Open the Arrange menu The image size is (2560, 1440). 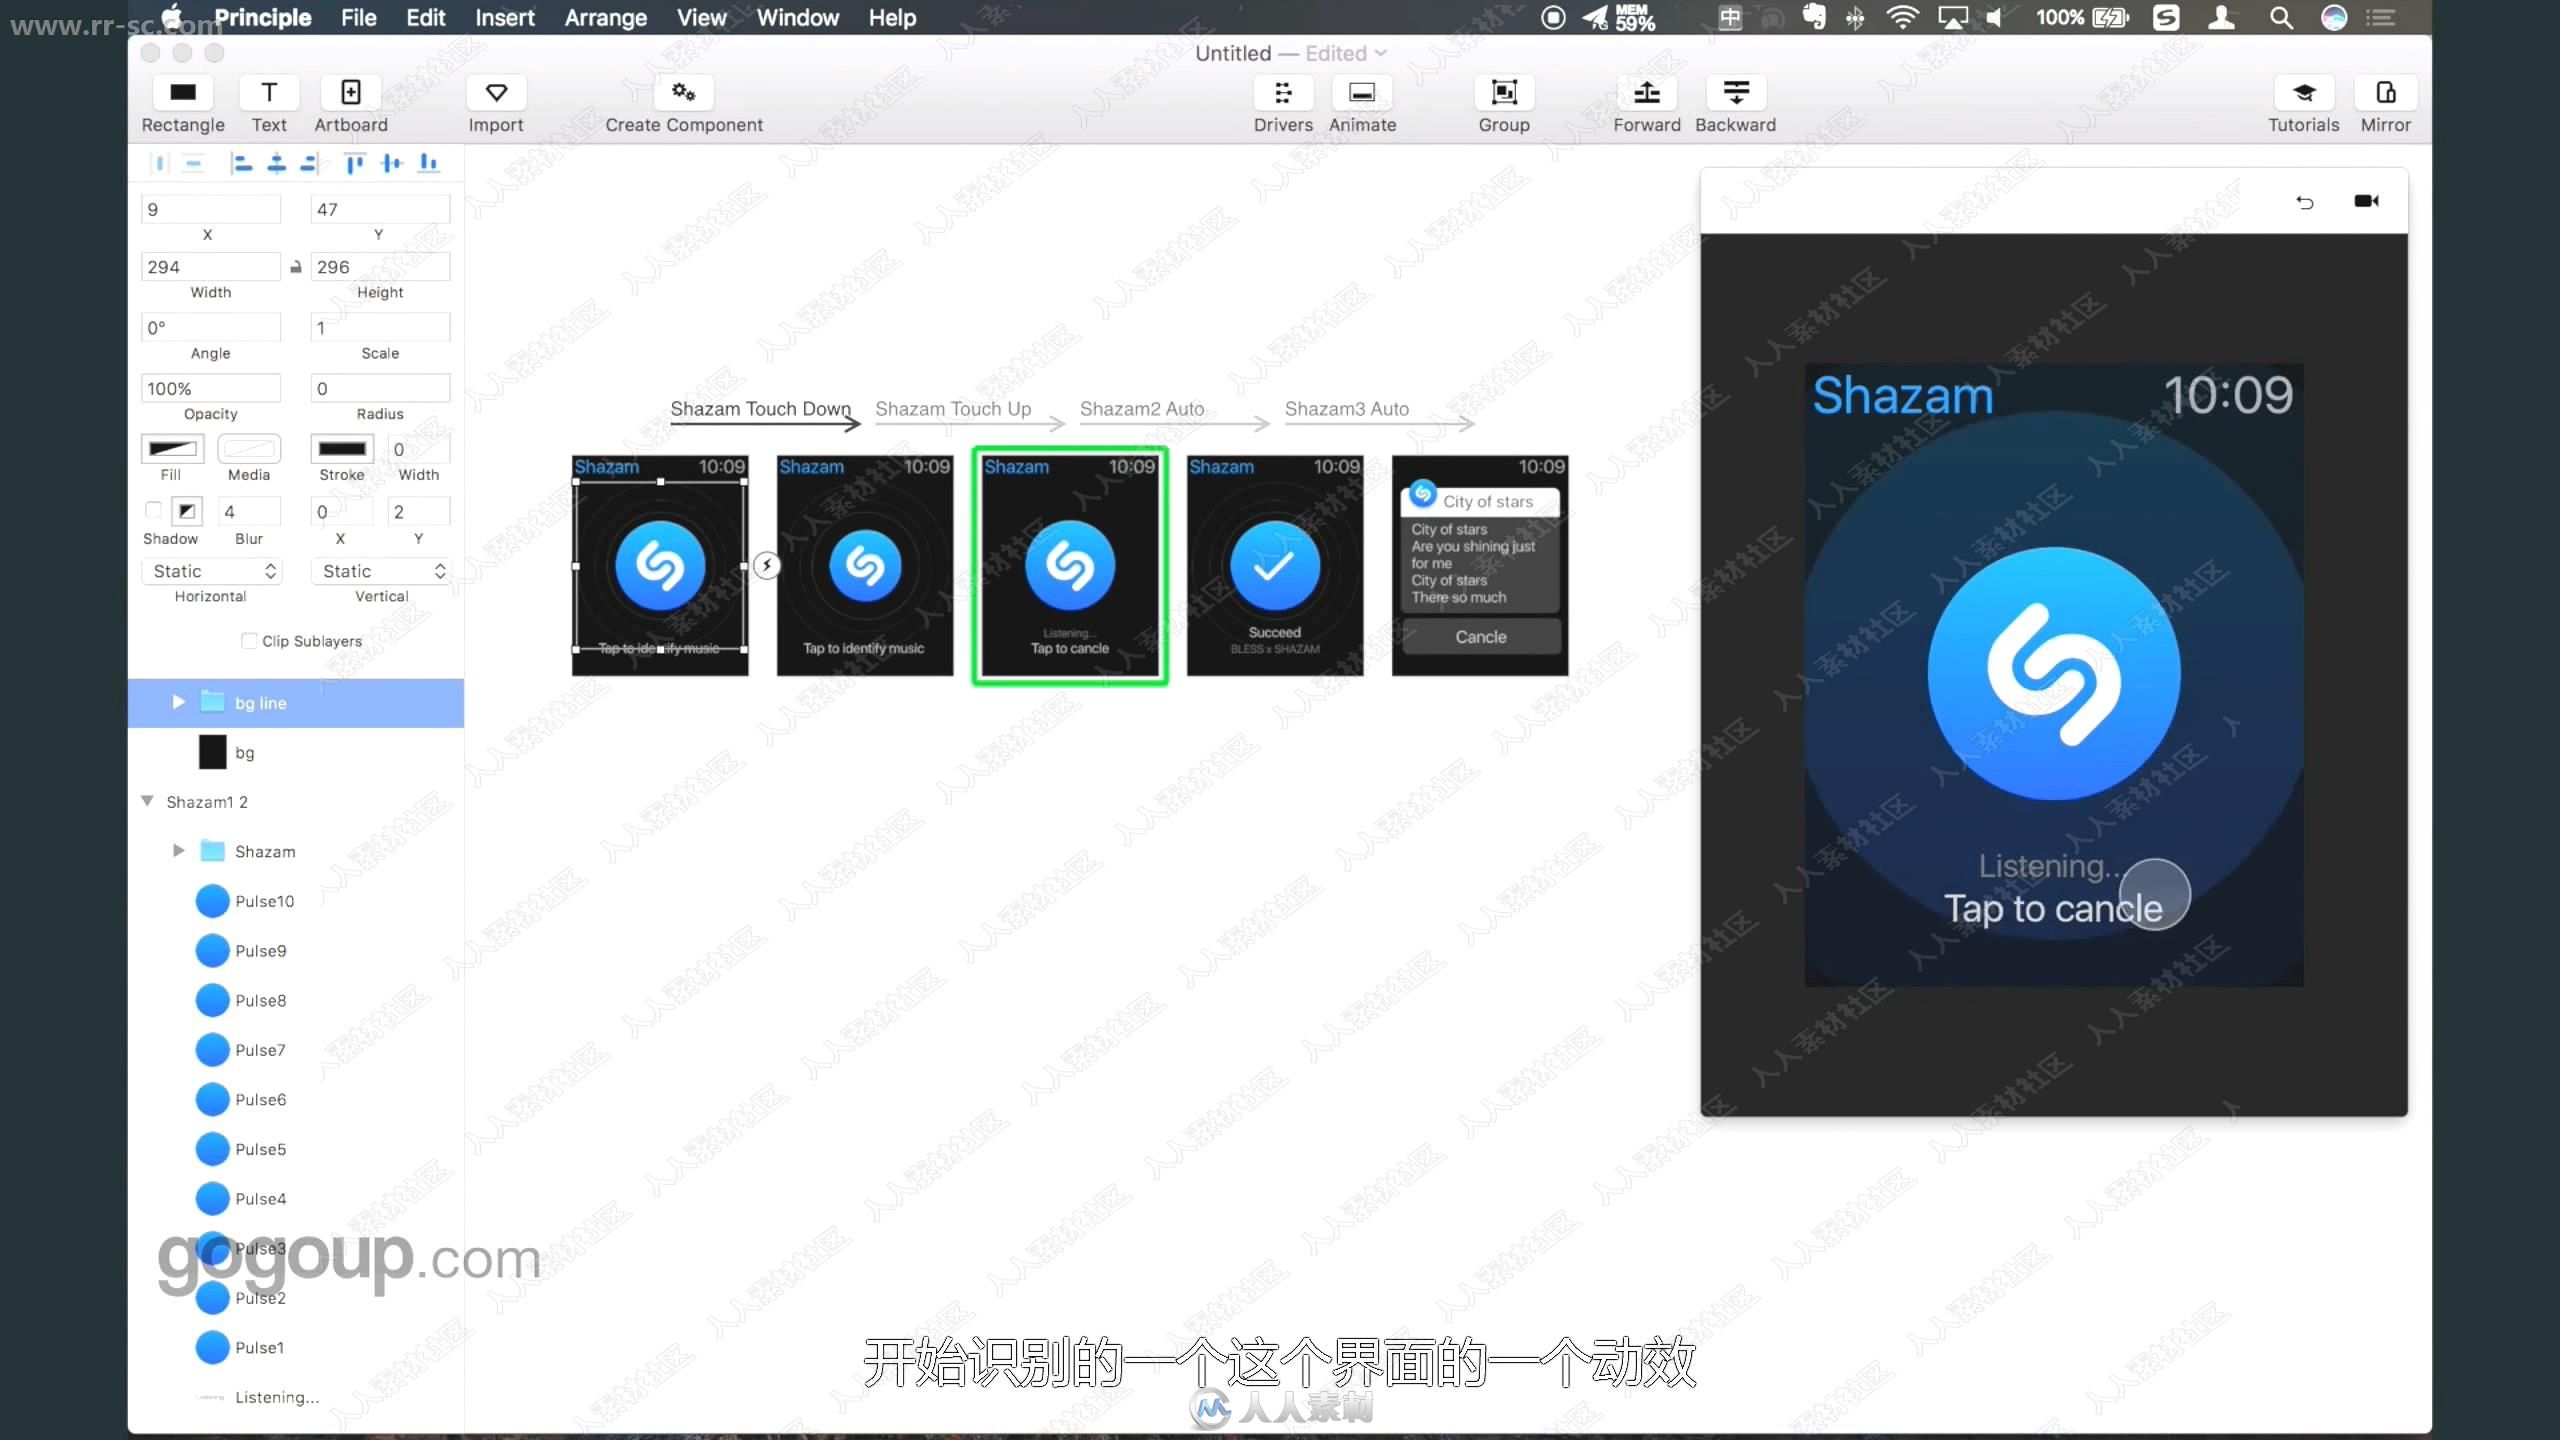click(x=605, y=18)
